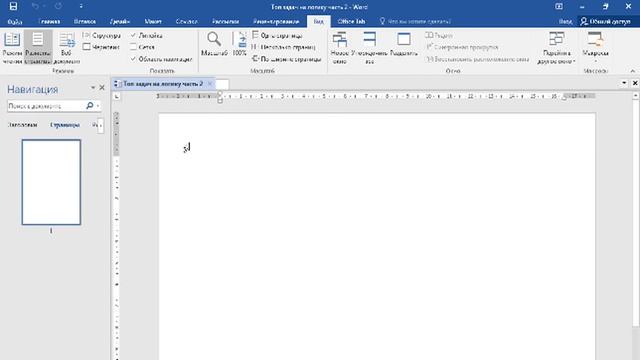Close the document tab in Office Tab bar

210,84
